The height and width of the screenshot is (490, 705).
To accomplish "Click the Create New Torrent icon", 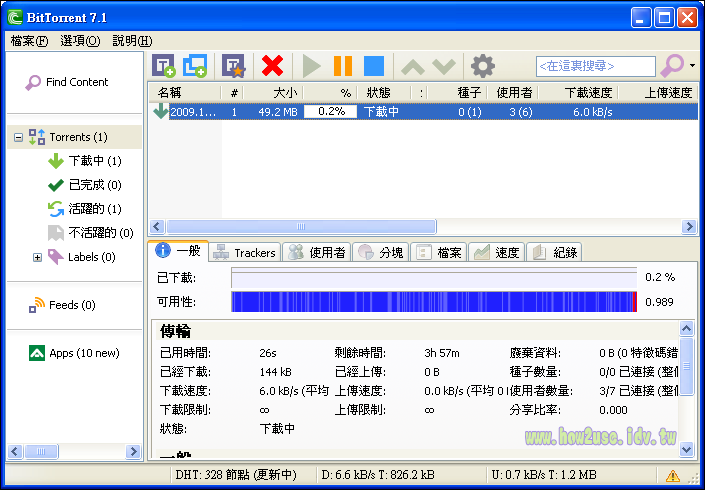I will (233, 66).
